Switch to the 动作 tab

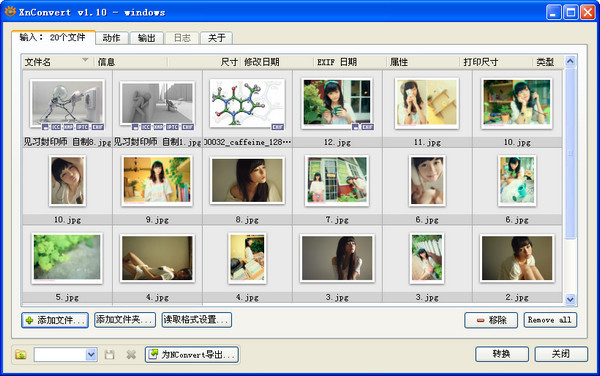[x=111, y=38]
